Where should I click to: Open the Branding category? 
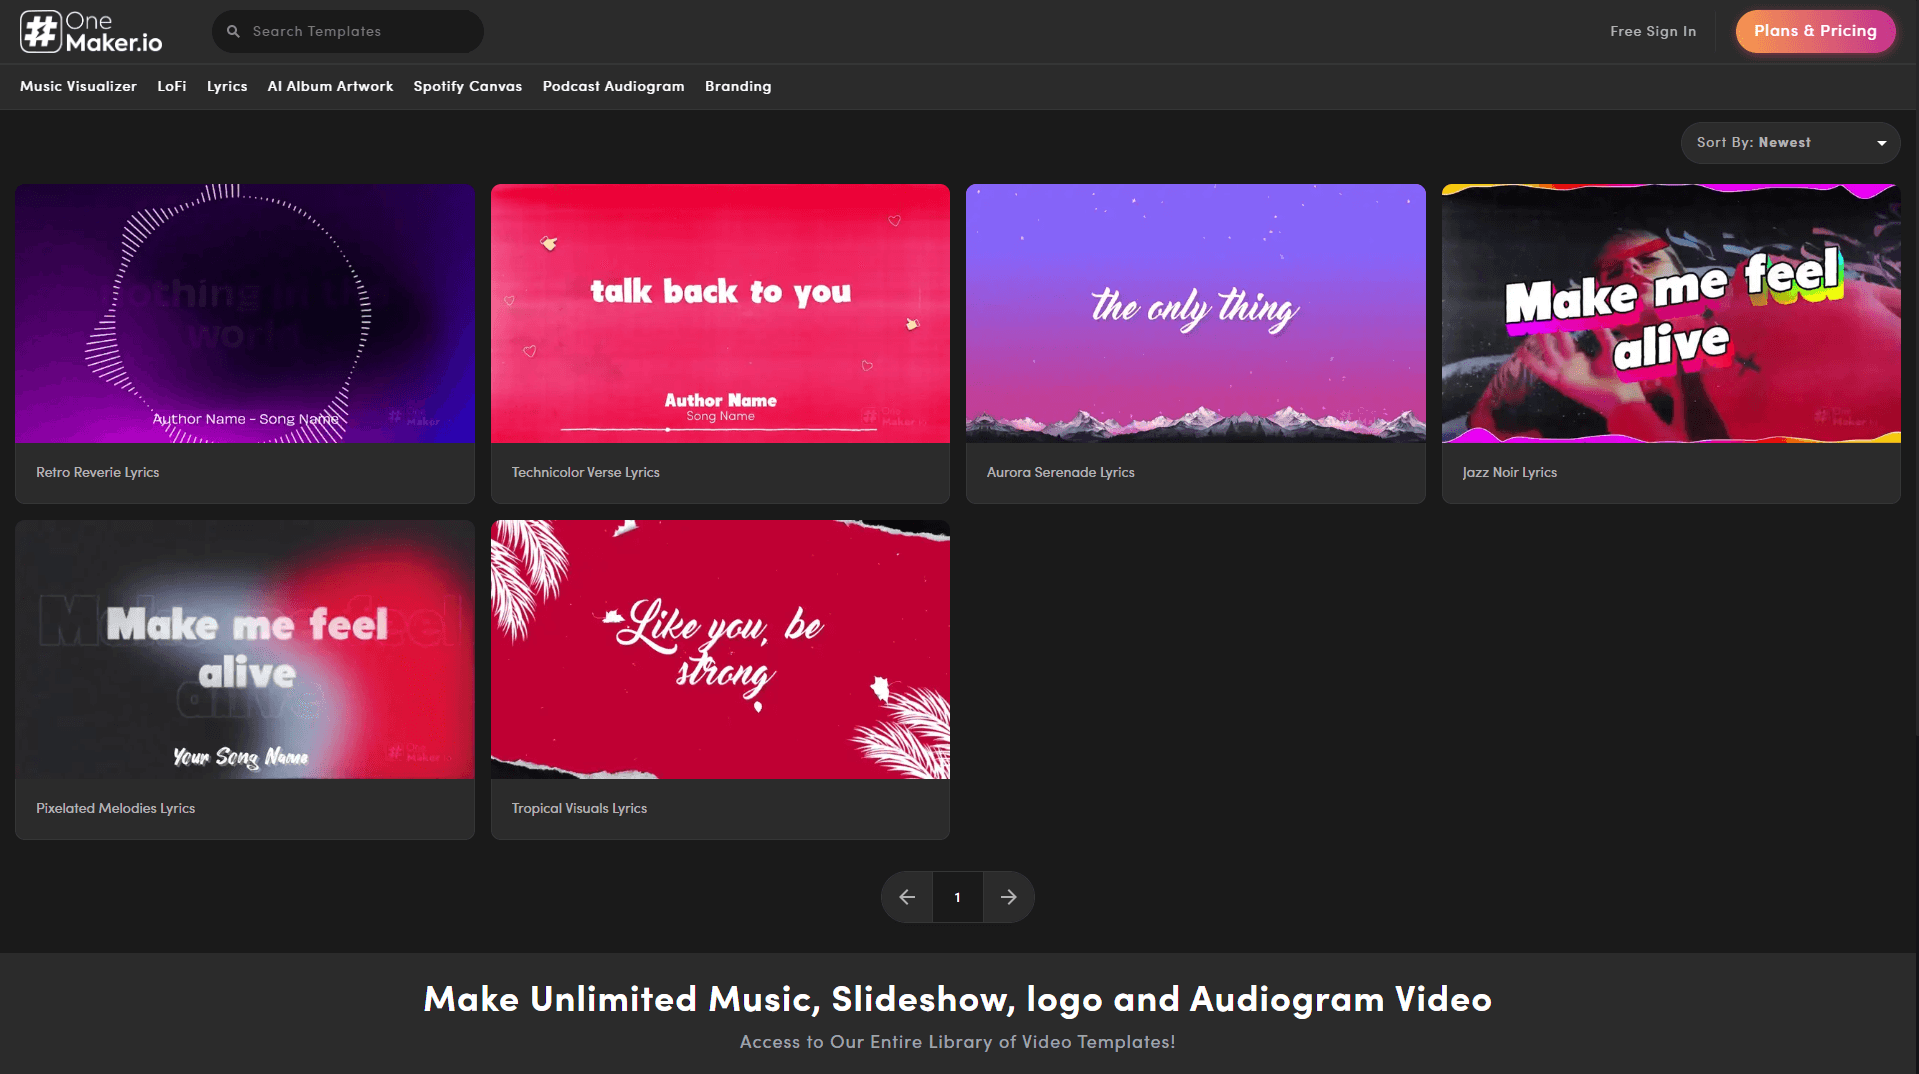pyautogui.click(x=738, y=86)
